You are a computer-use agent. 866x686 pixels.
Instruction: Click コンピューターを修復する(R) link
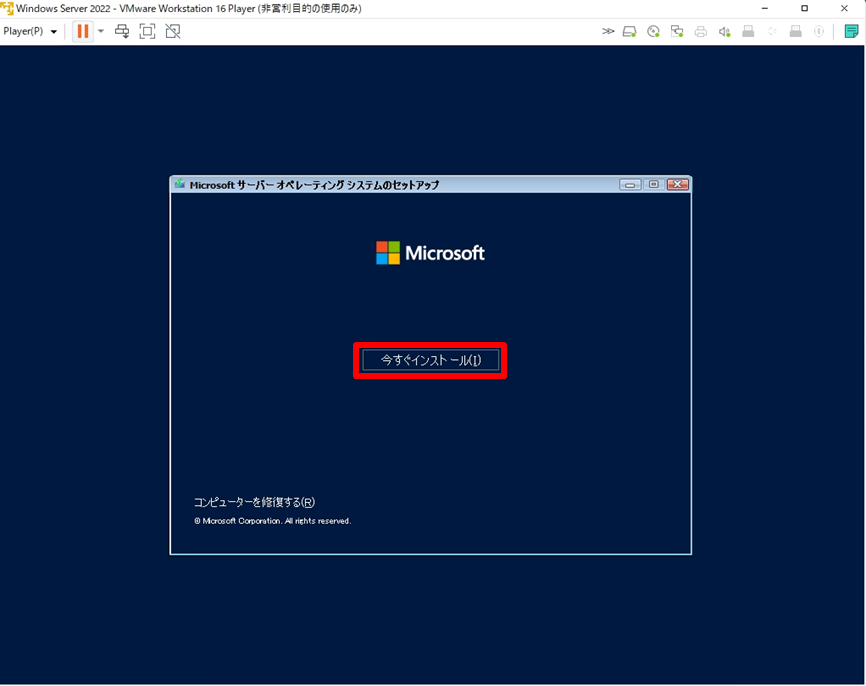click(x=254, y=502)
